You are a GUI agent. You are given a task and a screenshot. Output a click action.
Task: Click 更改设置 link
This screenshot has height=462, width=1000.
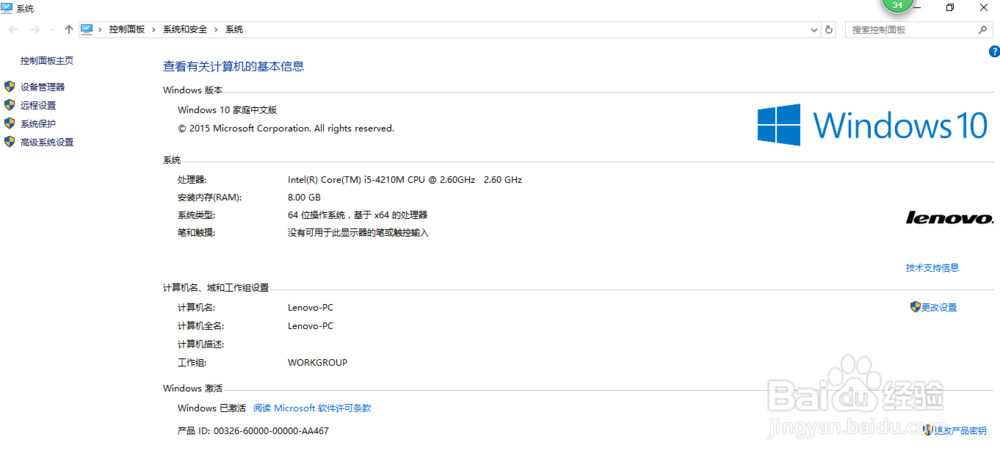tap(939, 308)
